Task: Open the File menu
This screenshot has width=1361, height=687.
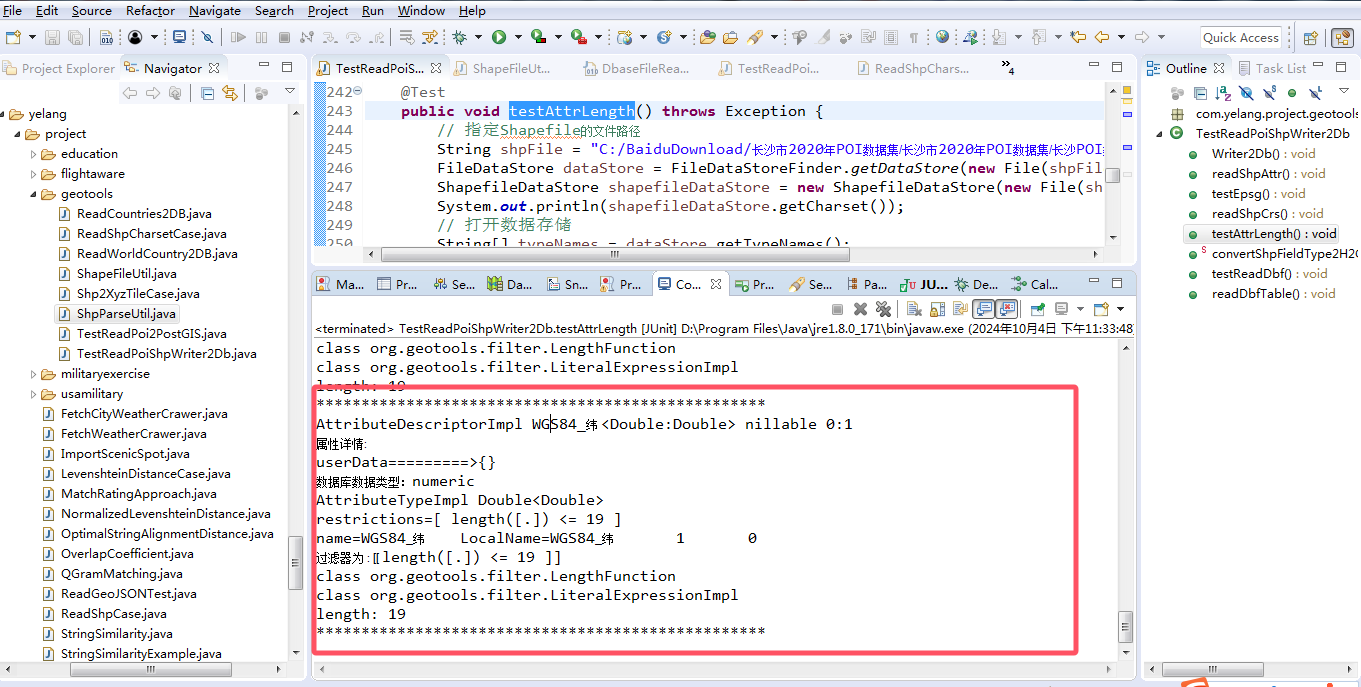Action: click(x=13, y=11)
